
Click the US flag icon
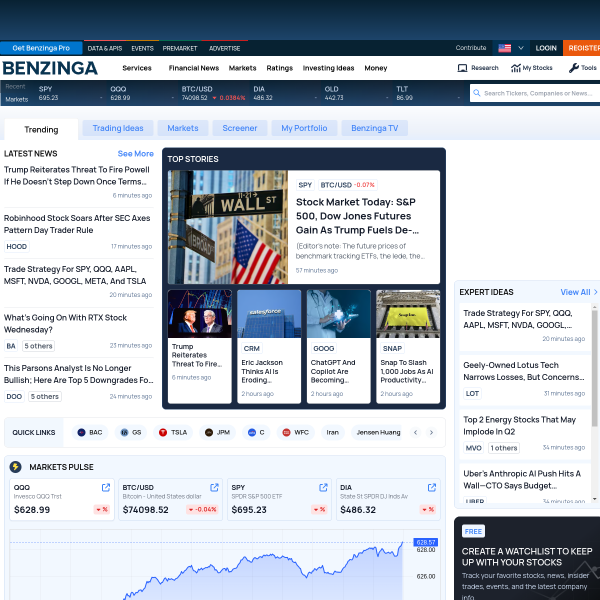coord(504,48)
